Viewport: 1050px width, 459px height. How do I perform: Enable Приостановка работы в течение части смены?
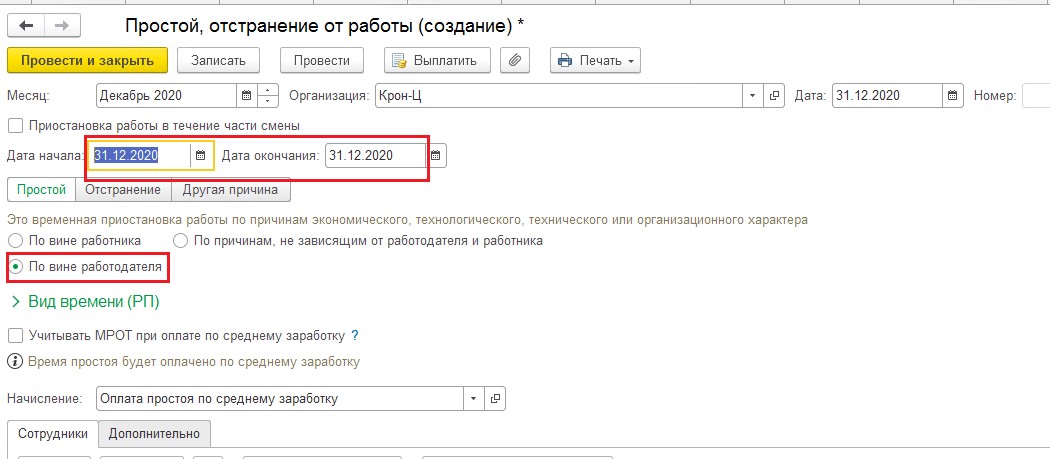click(15, 125)
